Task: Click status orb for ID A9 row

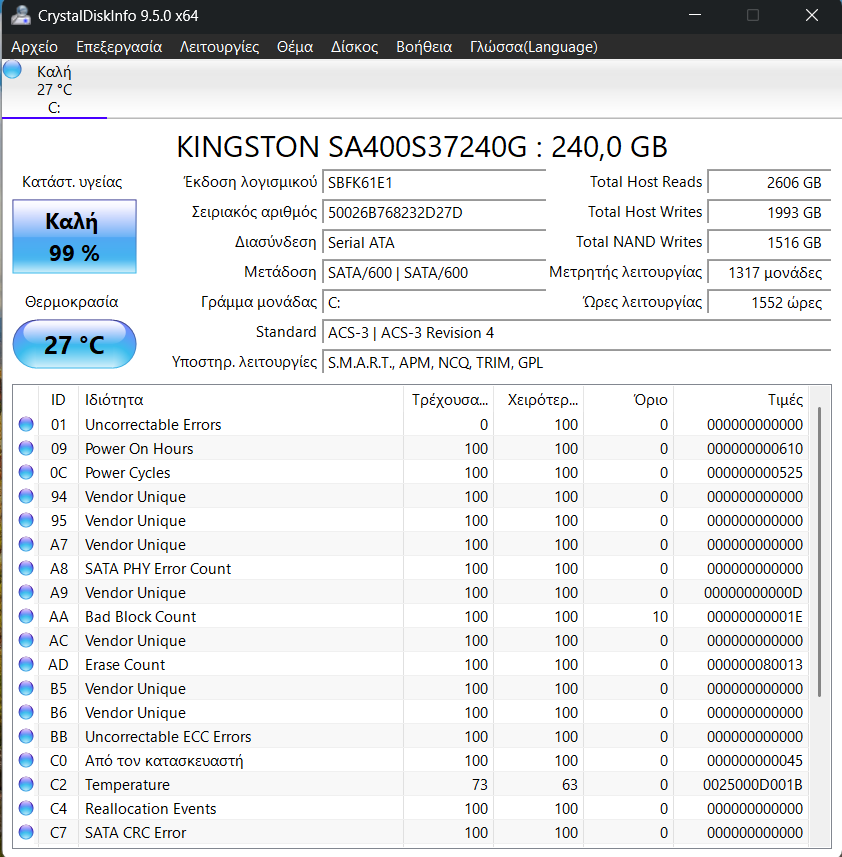Action: pos(26,592)
